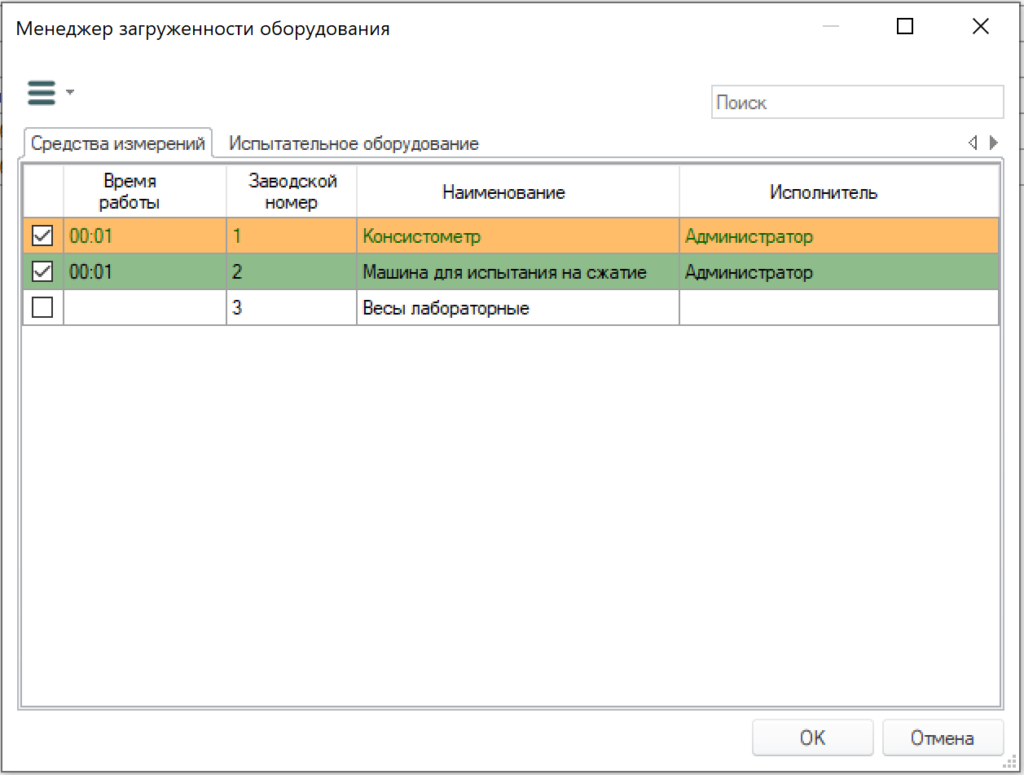Uncheck the Машина для испытания row checkbox

(42, 271)
